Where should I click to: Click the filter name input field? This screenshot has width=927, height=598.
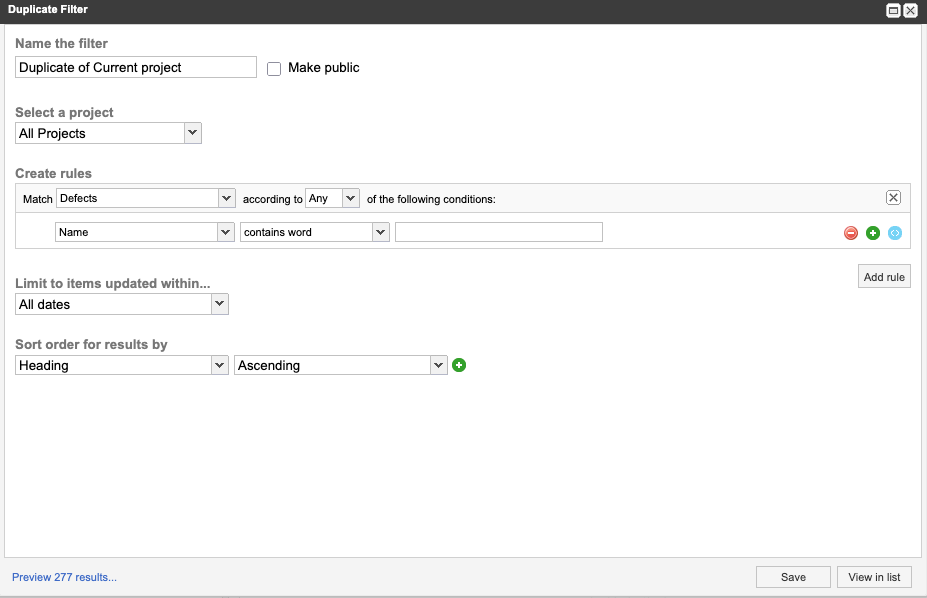pyautogui.click(x=135, y=67)
